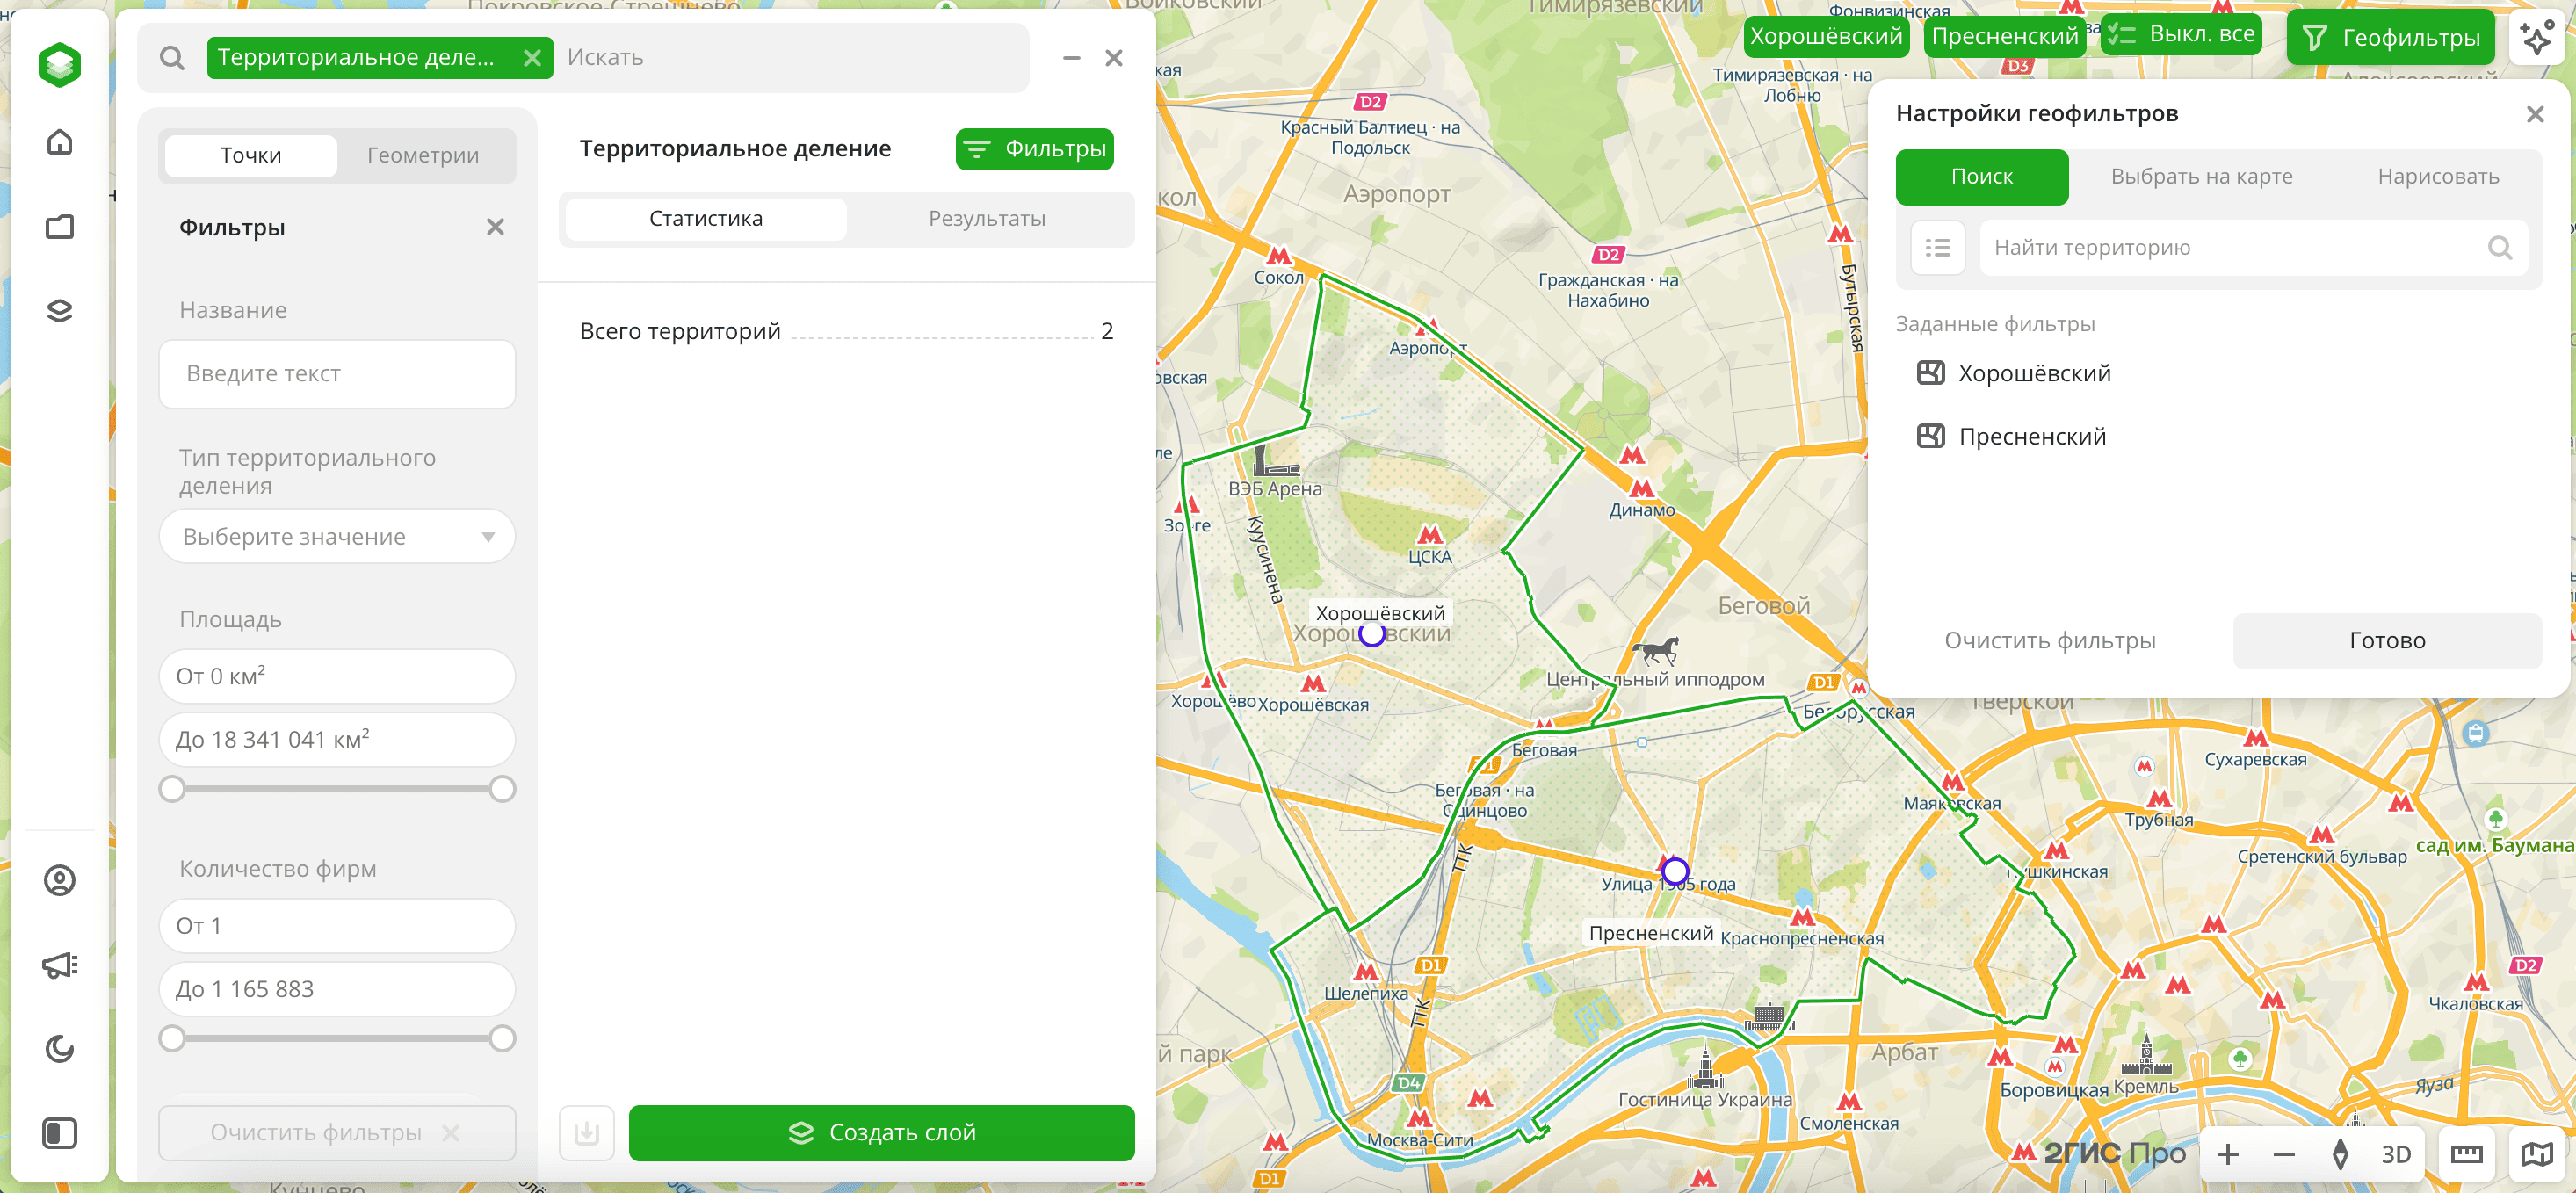Open the layers icon in left sidebar
This screenshot has width=2576, height=1193.
60,311
